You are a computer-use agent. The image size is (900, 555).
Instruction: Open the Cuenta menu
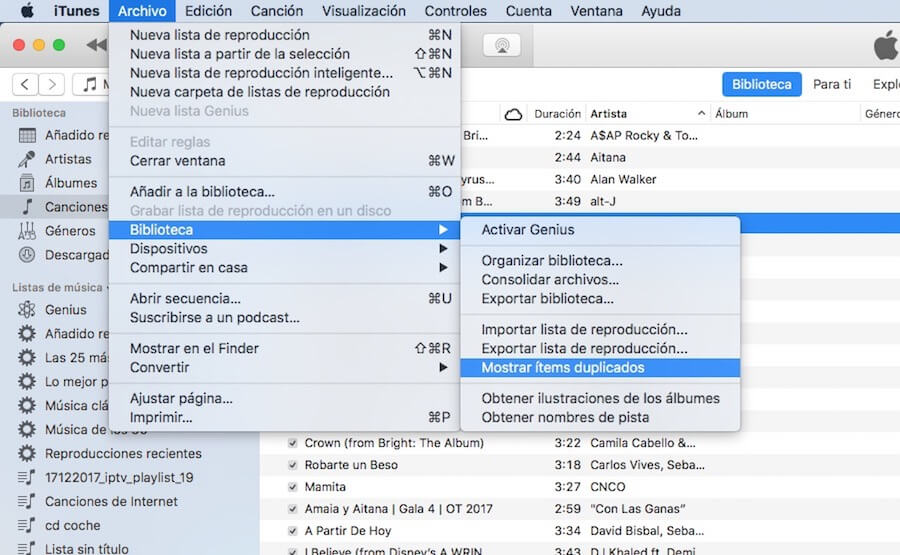(x=528, y=11)
